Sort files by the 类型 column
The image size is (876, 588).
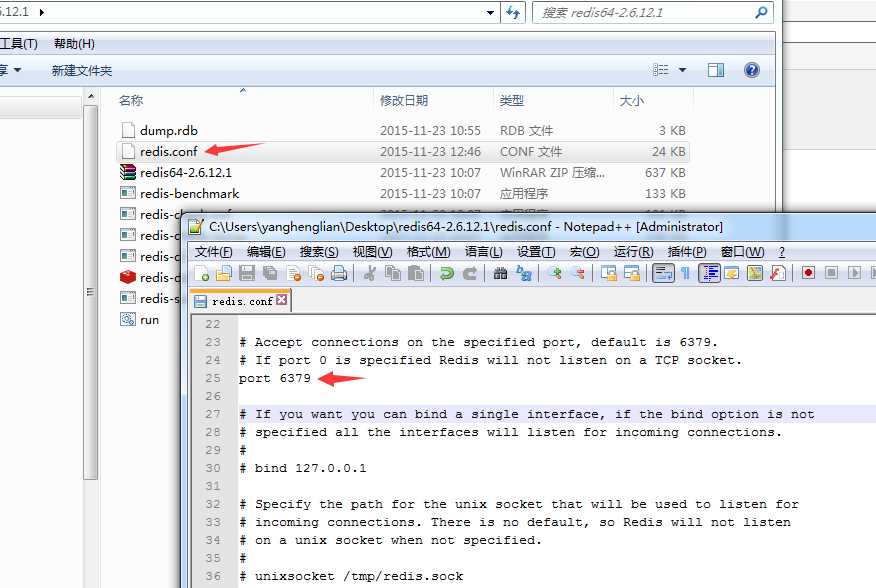point(512,101)
